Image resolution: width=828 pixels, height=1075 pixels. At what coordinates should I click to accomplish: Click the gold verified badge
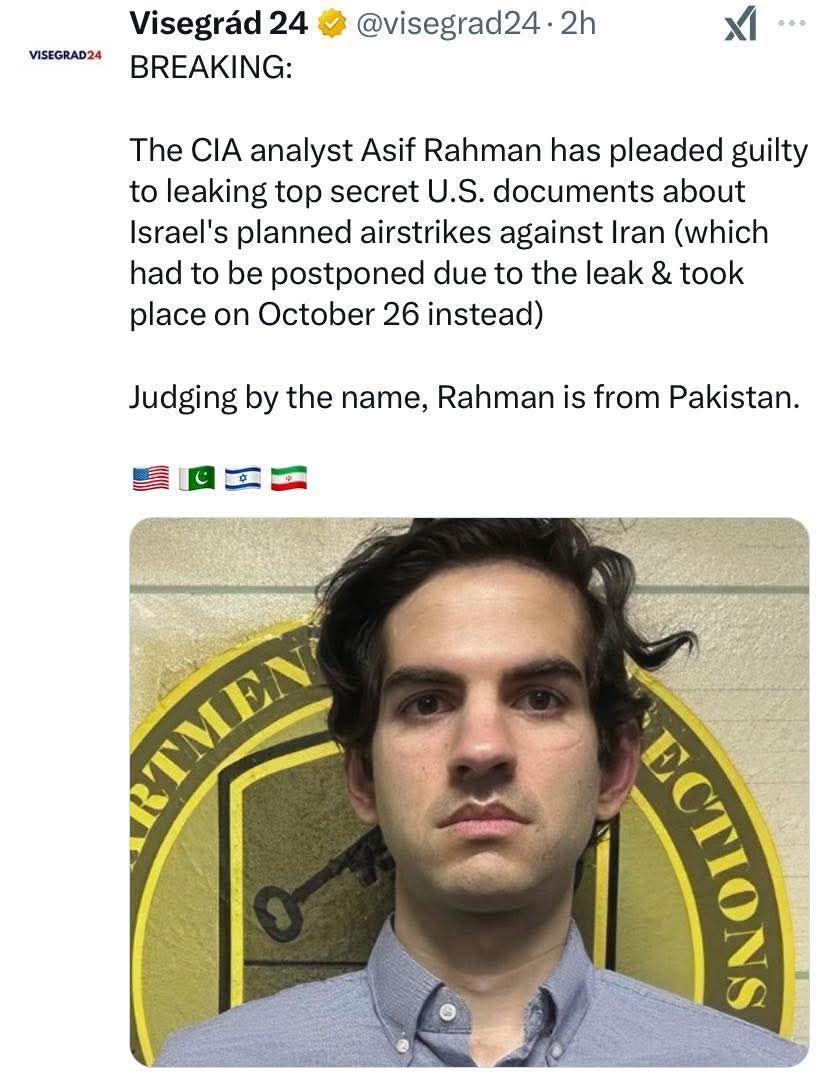click(x=332, y=25)
